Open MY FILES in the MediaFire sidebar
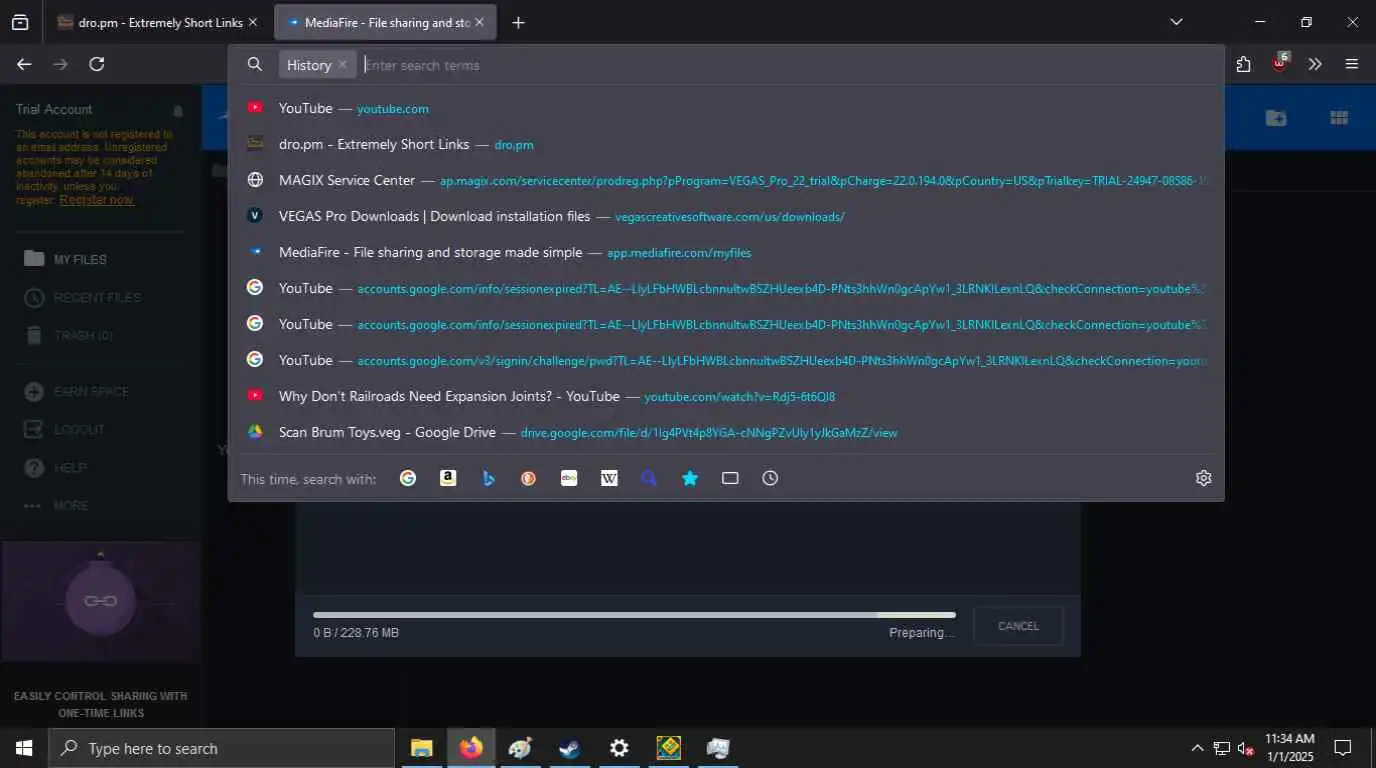The width and height of the screenshot is (1376, 768). point(66,259)
